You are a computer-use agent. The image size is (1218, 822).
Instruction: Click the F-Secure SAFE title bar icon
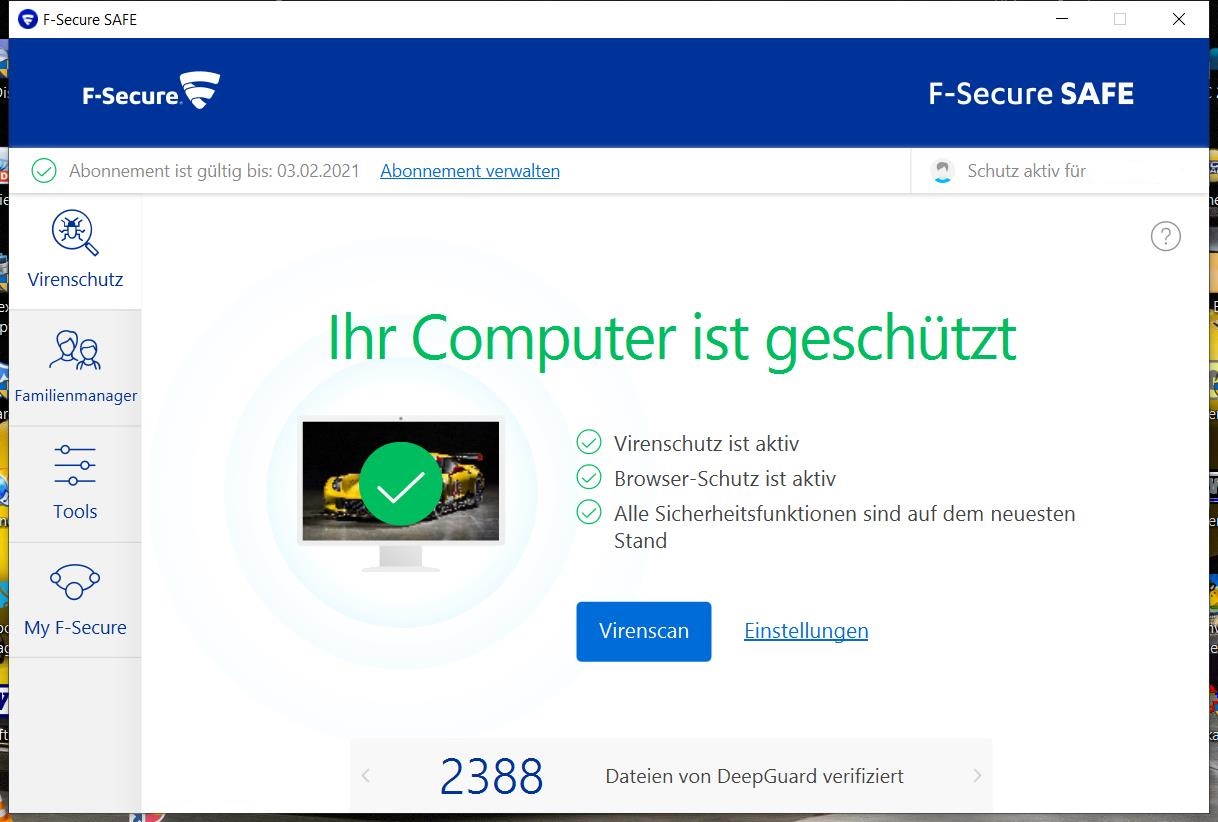point(28,19)
